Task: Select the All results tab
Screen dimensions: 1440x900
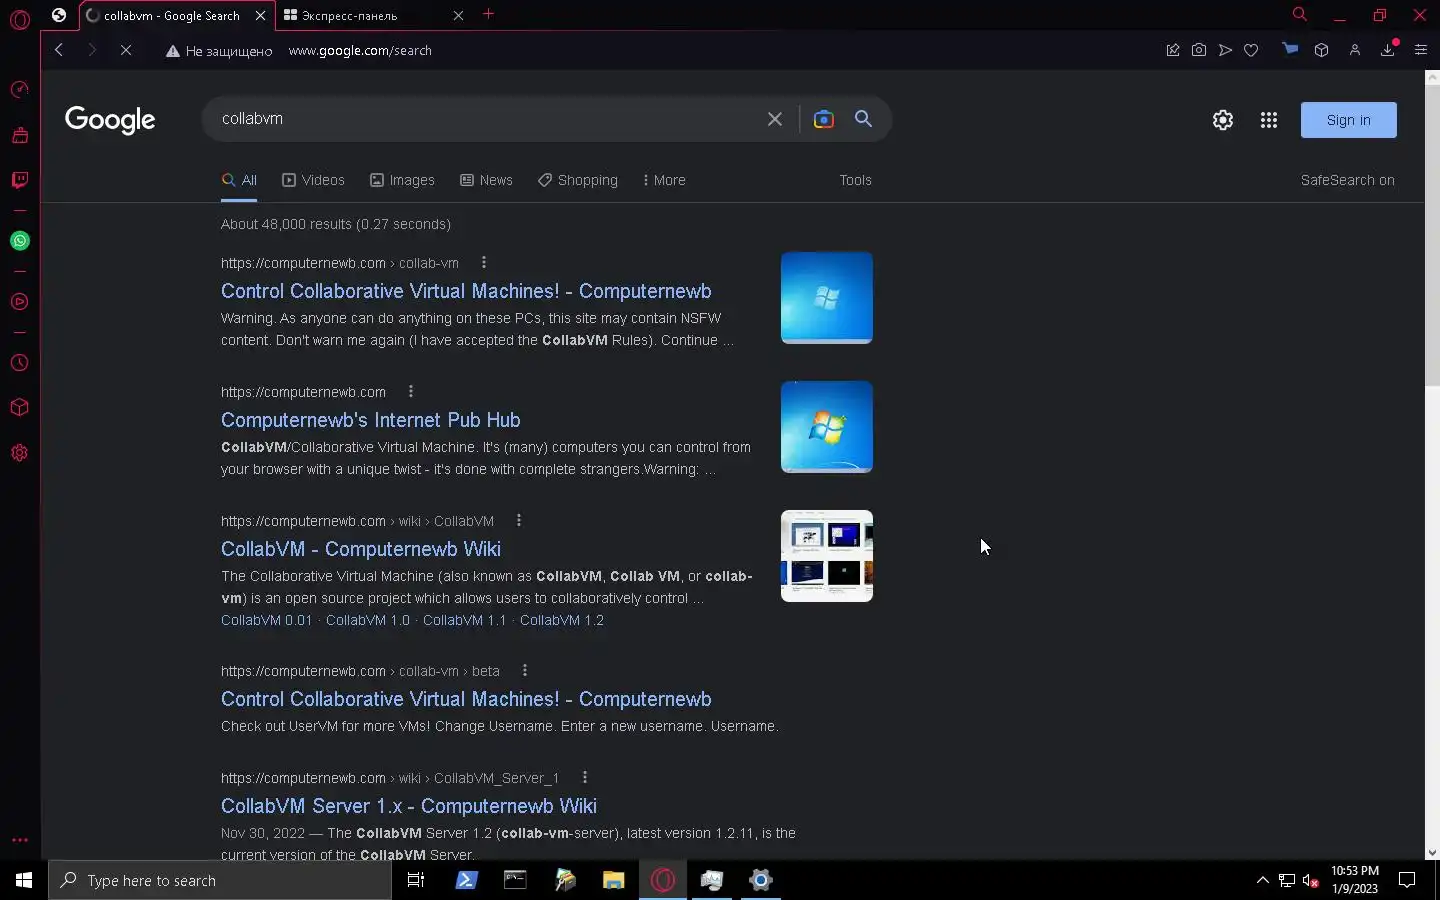Action: tap(239, 180)
